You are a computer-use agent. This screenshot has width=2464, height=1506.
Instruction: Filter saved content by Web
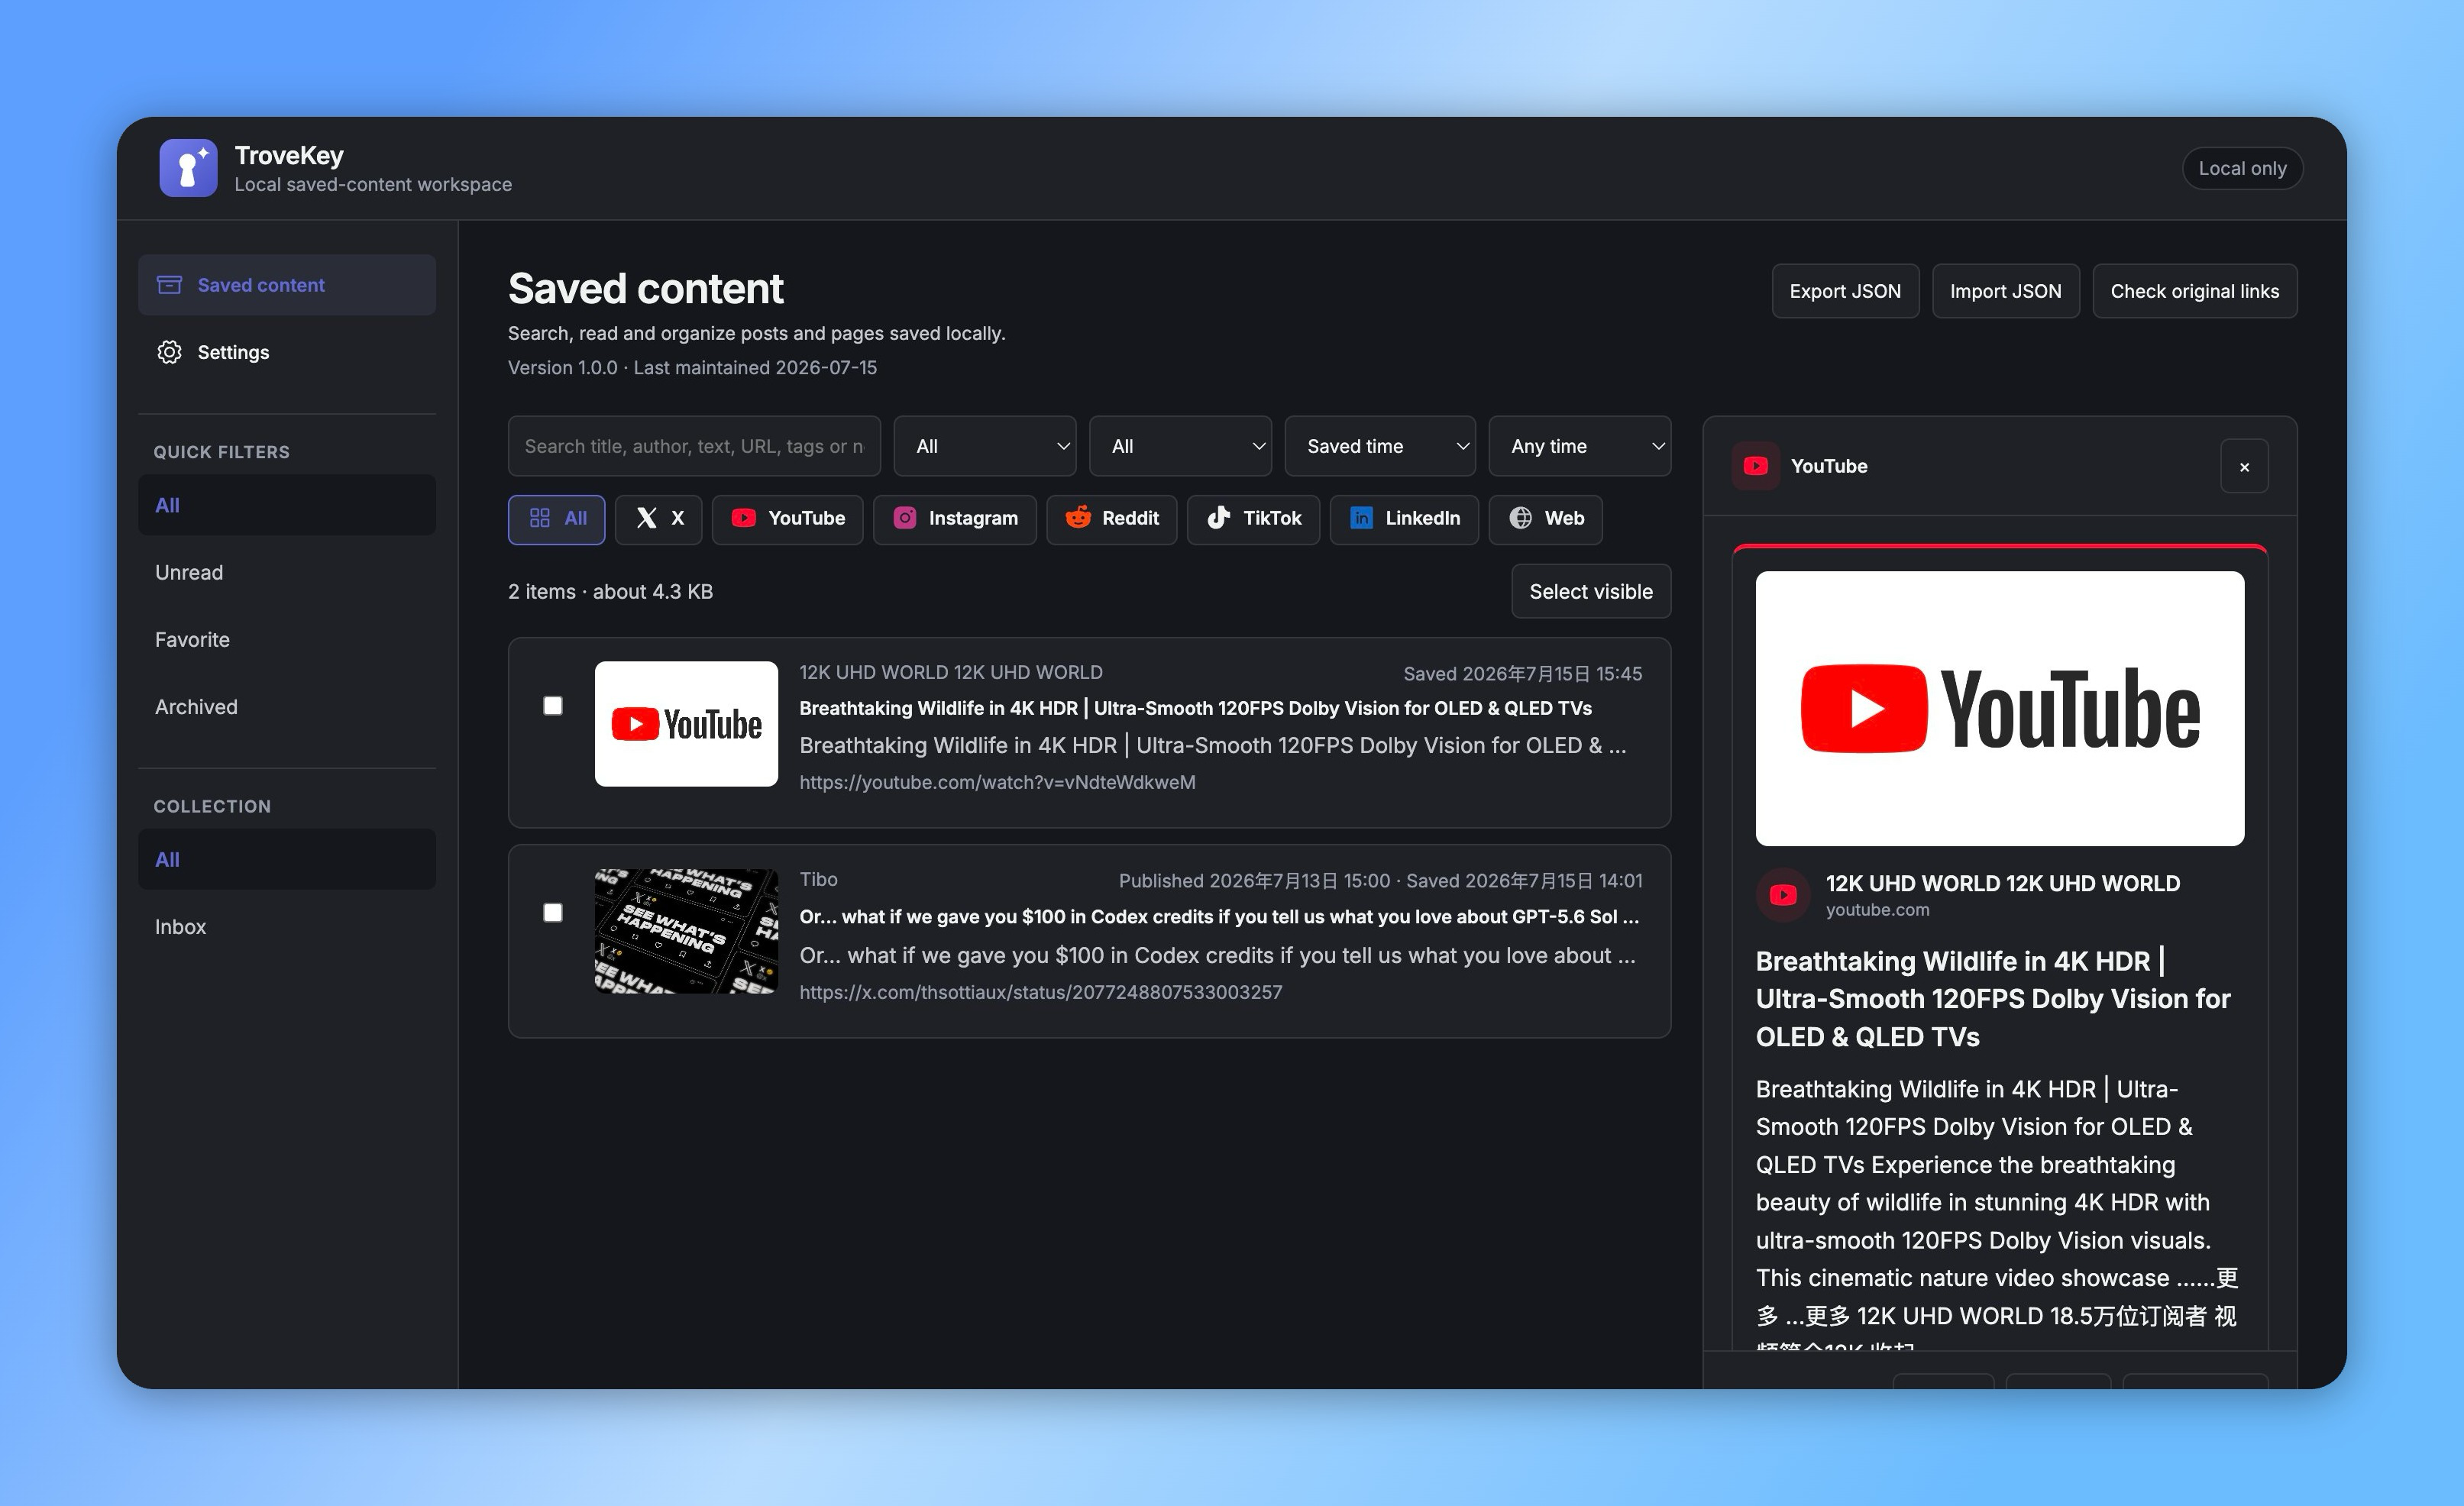pyautogui.click(x=1546, y=519)
